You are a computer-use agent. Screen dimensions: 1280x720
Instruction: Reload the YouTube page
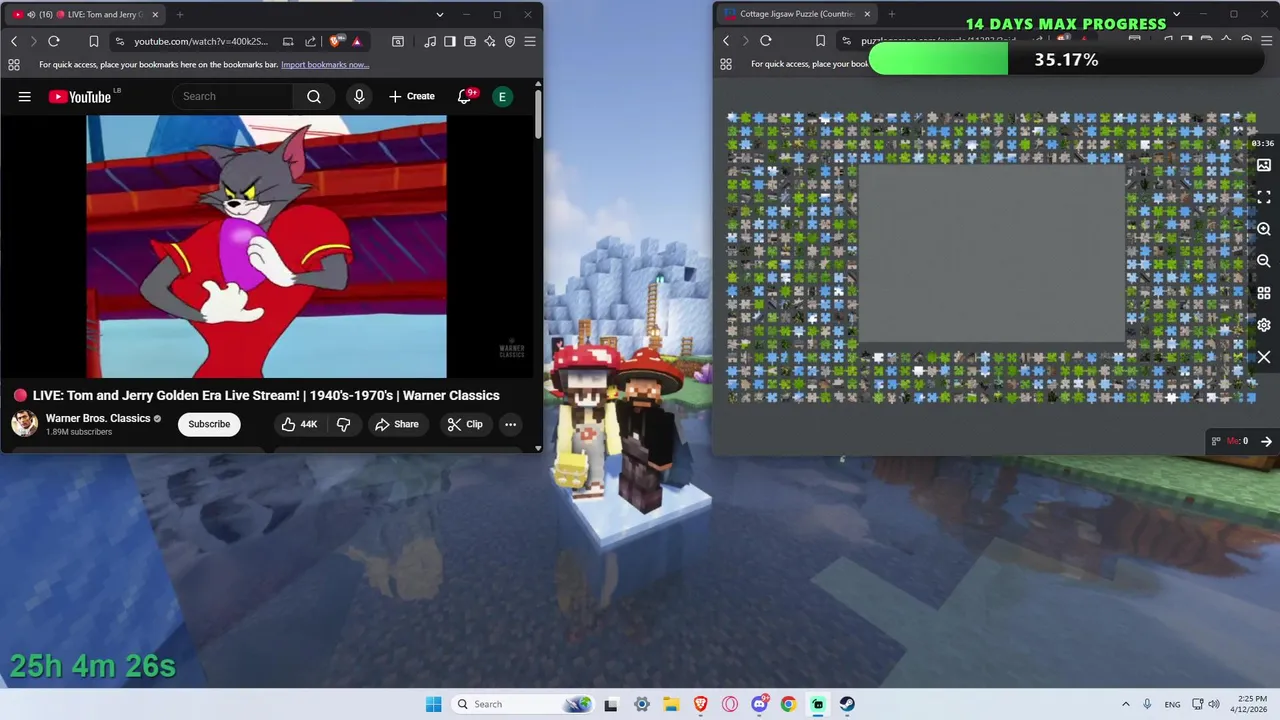54,41
